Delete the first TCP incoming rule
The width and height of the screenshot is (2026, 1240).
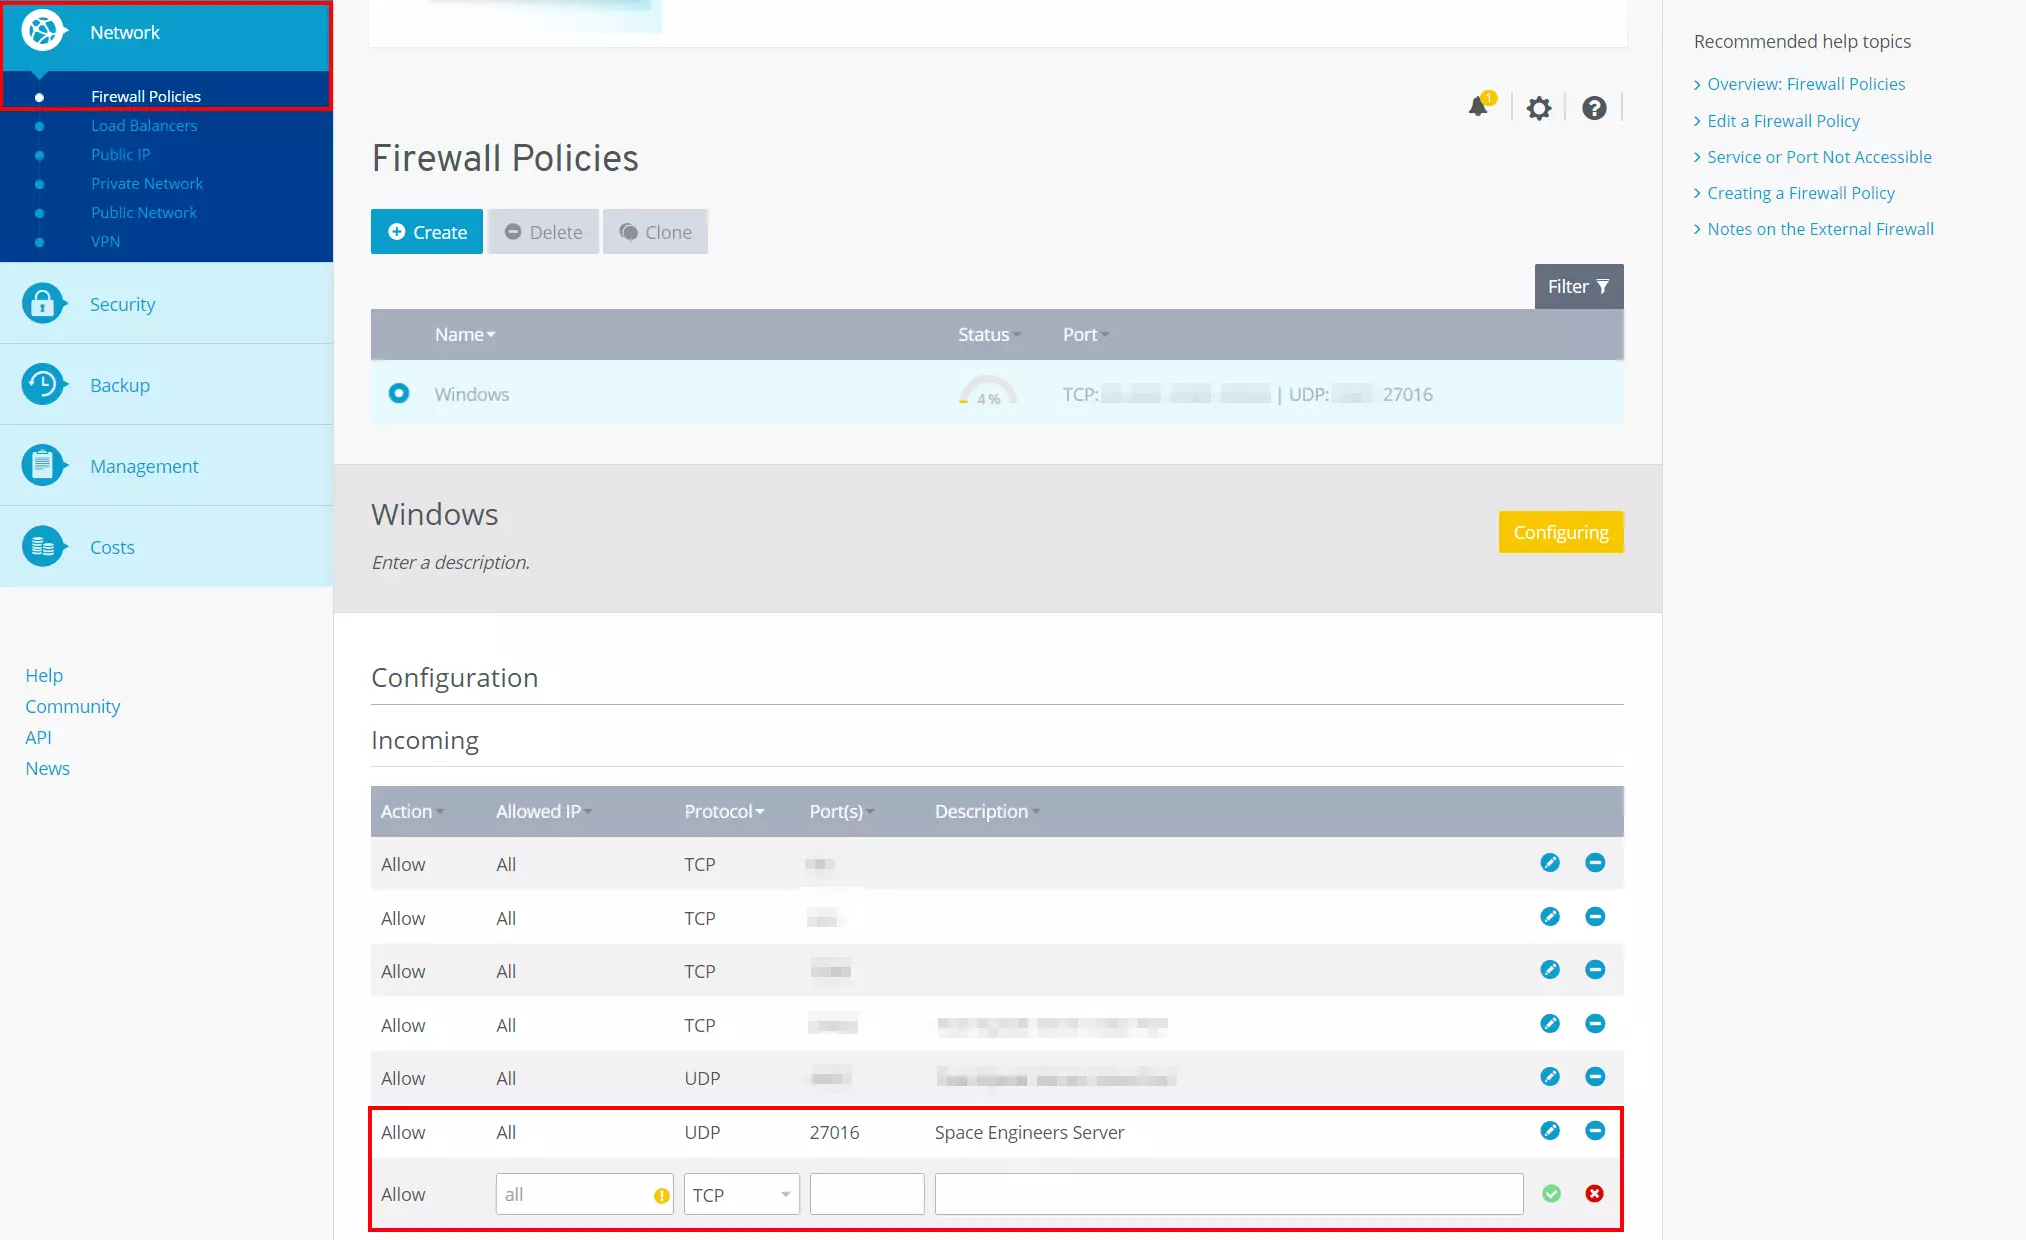tap(1595, 862)
